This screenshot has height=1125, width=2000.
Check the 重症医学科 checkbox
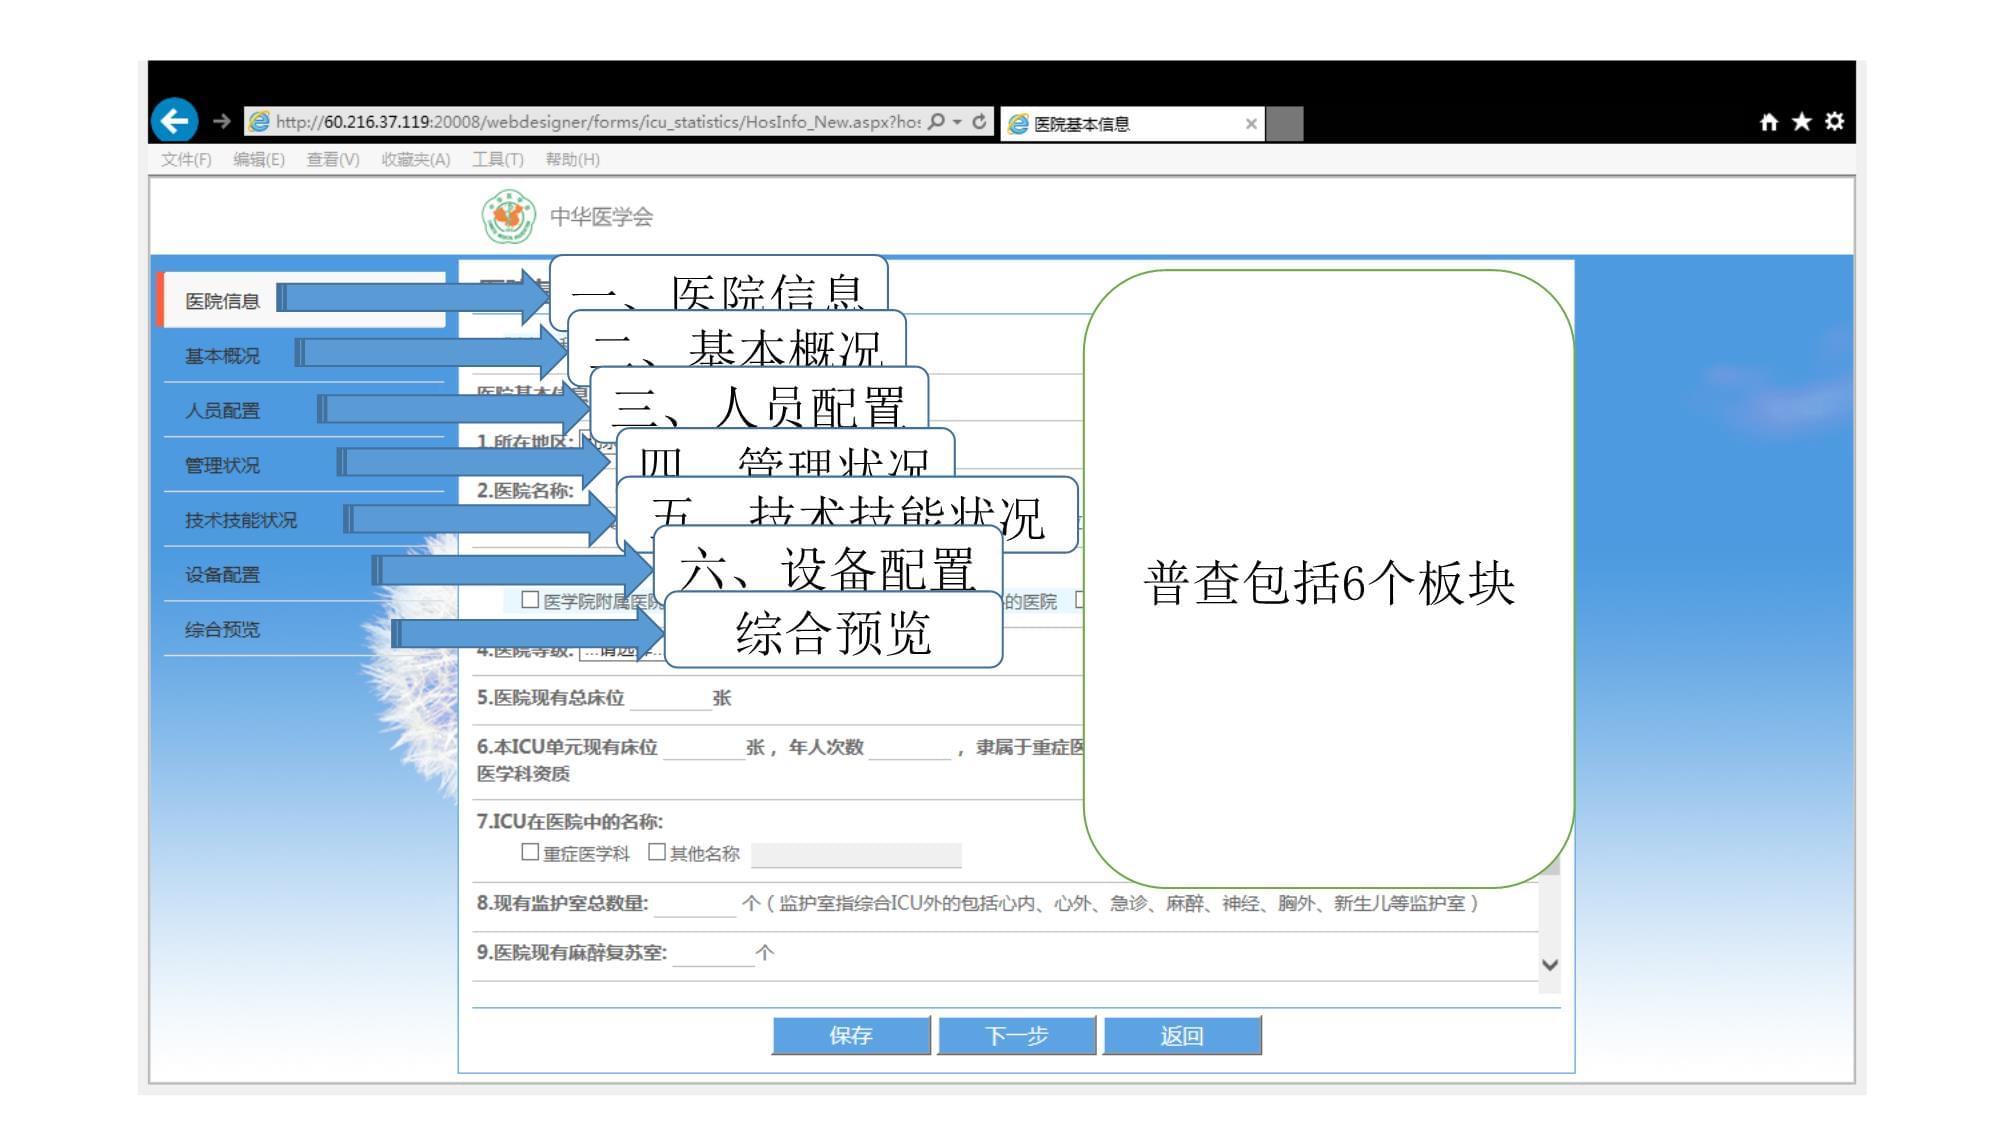pos(530,852)
